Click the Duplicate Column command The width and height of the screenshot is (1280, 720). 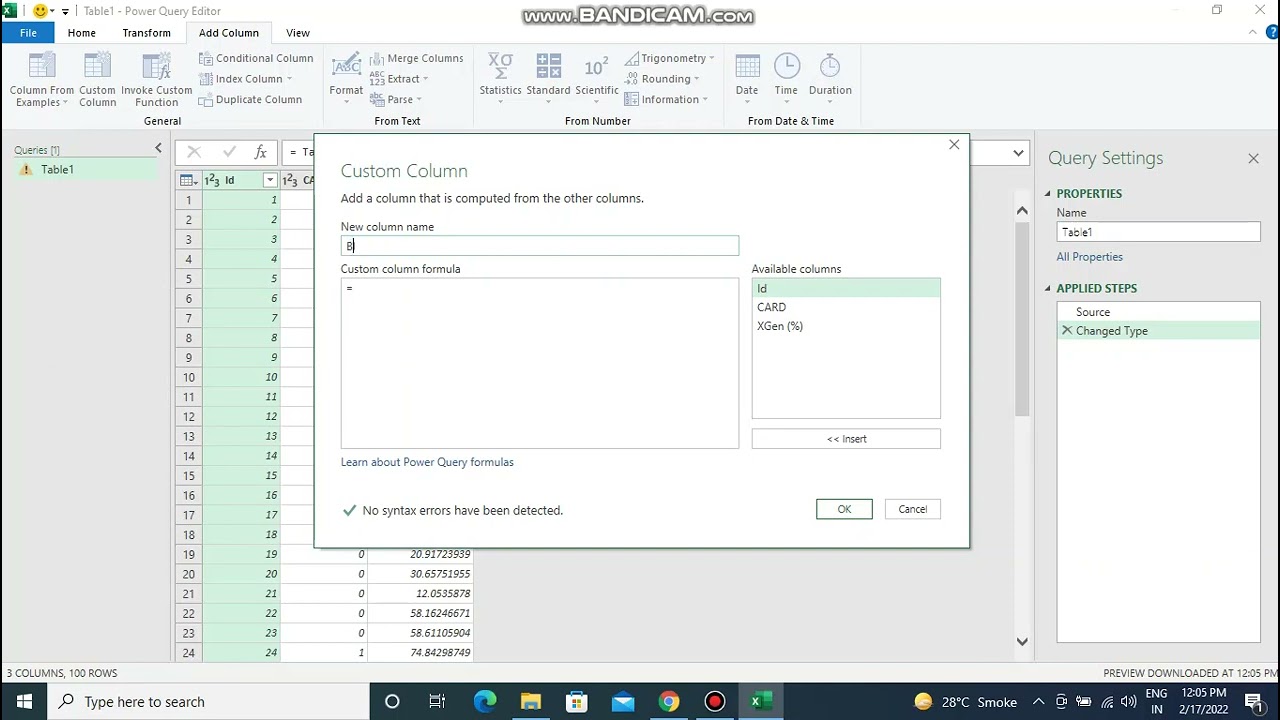click(250, 99)
